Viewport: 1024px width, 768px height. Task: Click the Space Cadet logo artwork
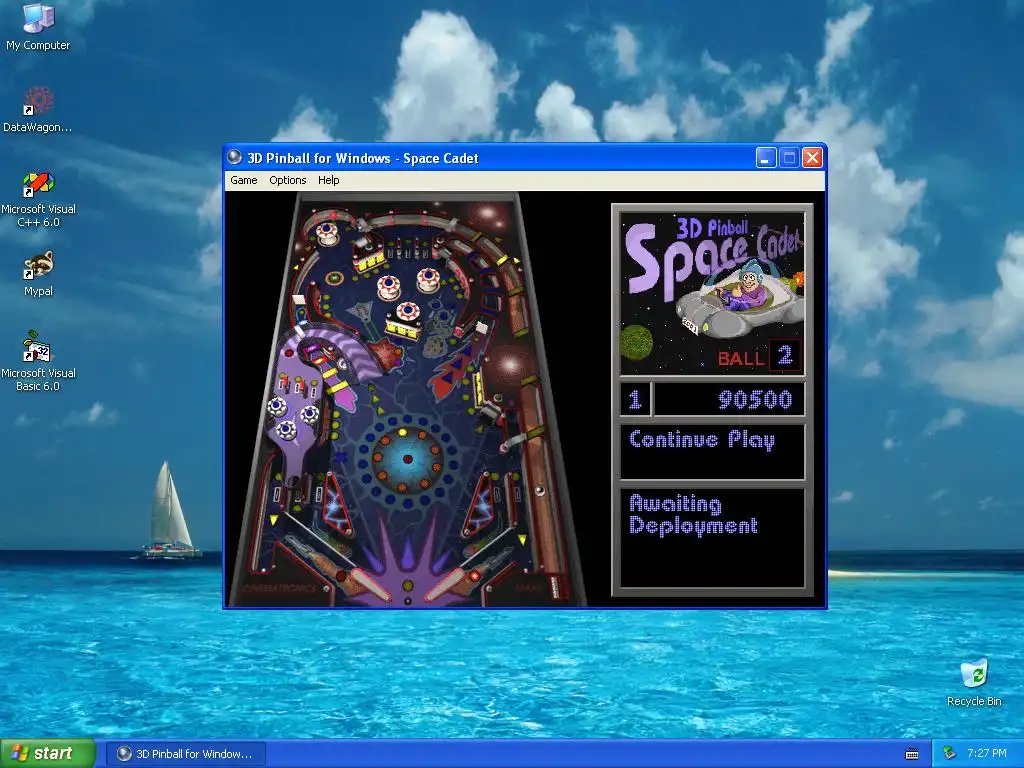point(712,293)
